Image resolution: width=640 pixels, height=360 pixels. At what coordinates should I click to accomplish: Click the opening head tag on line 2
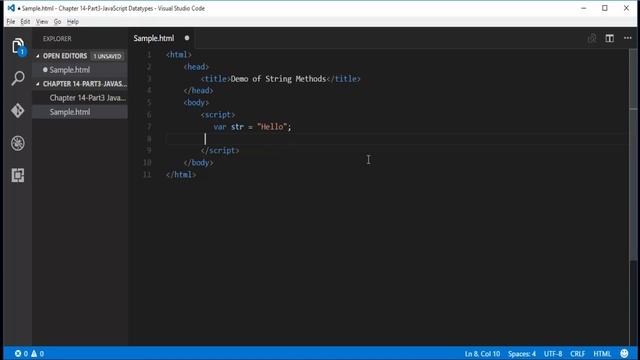[196, 67]
